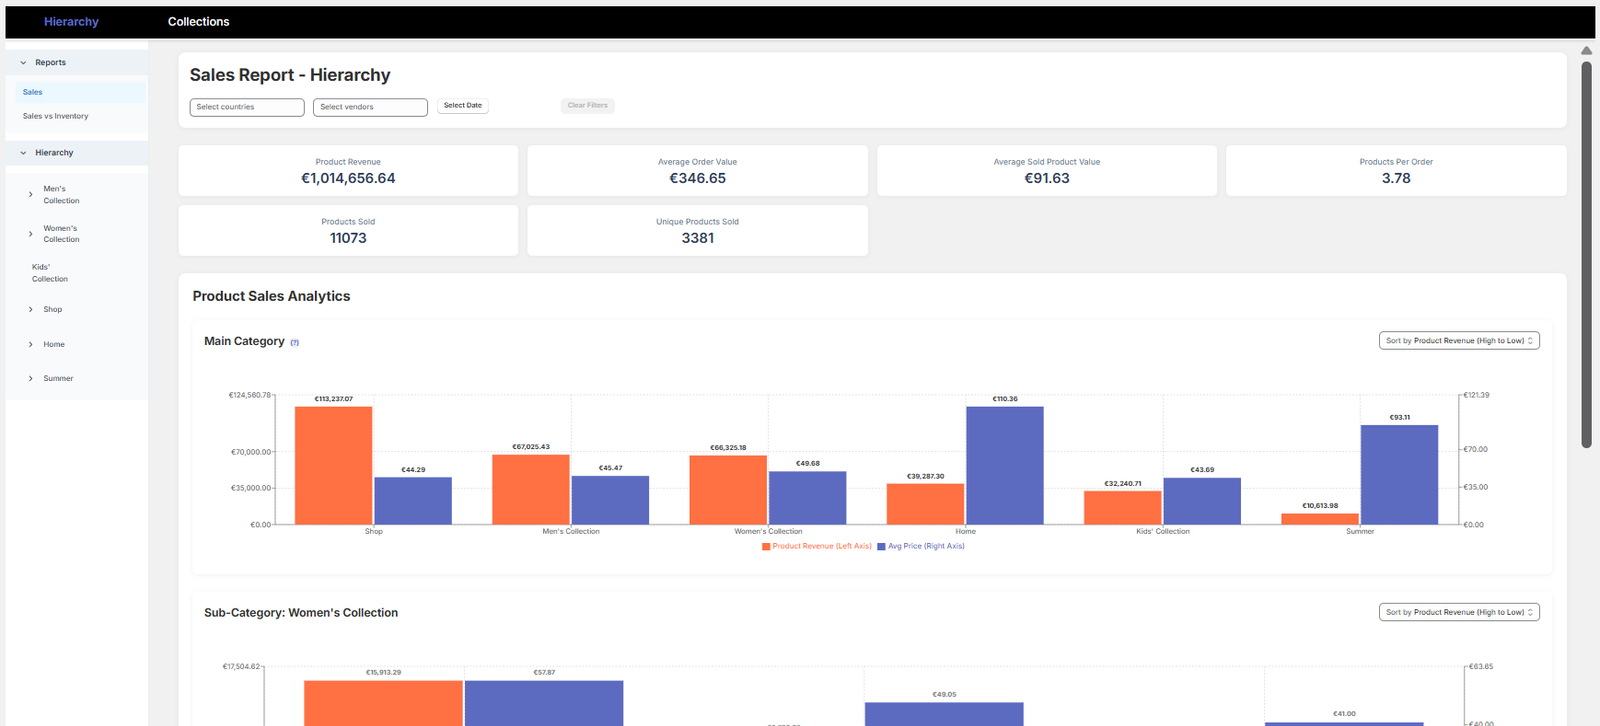Click the scrollbar up arrow

[x=1586, y=50]
